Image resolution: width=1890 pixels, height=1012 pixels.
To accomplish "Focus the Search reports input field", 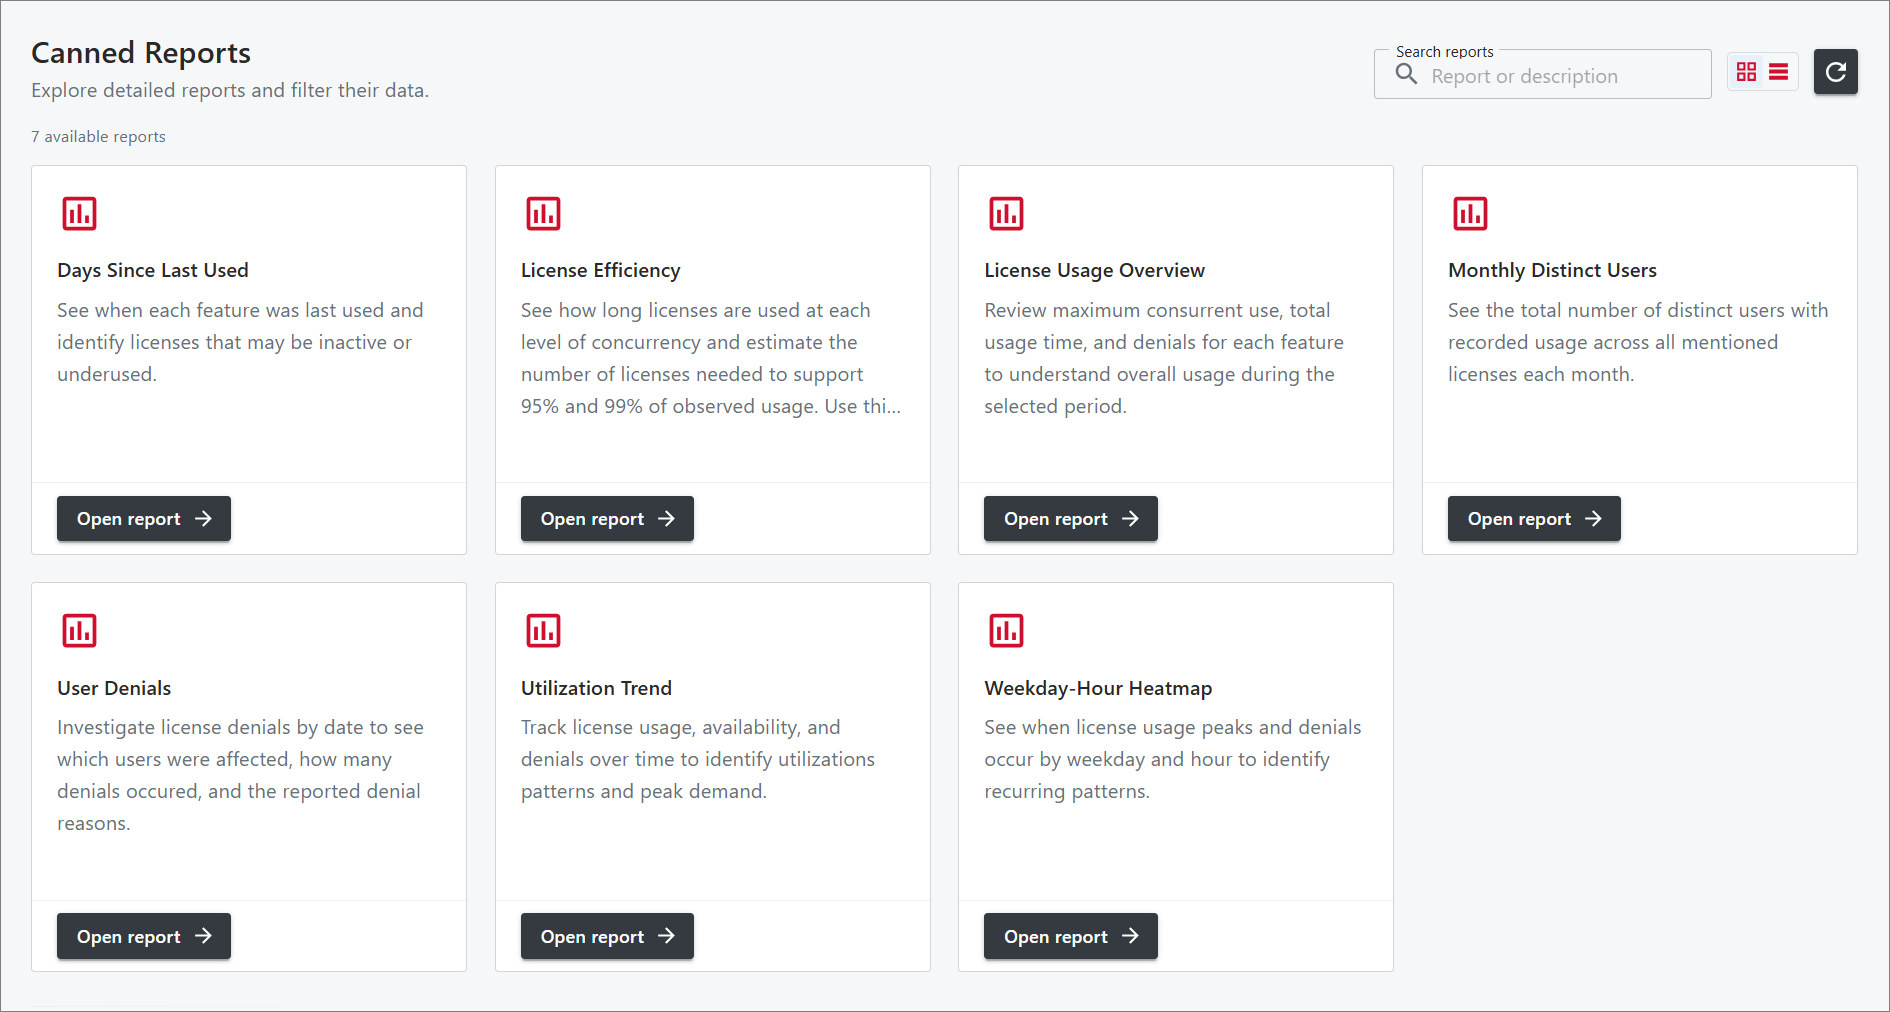I will (1543, 75).
